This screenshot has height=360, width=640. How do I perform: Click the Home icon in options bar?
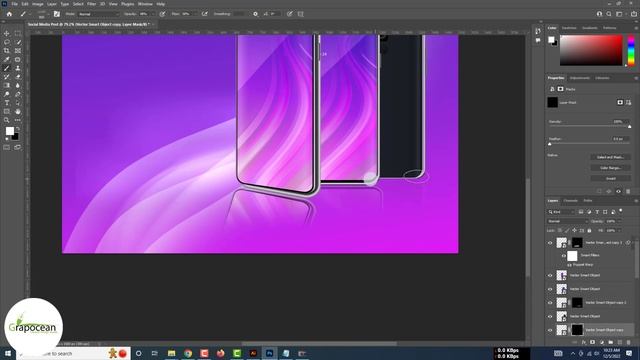9,14
